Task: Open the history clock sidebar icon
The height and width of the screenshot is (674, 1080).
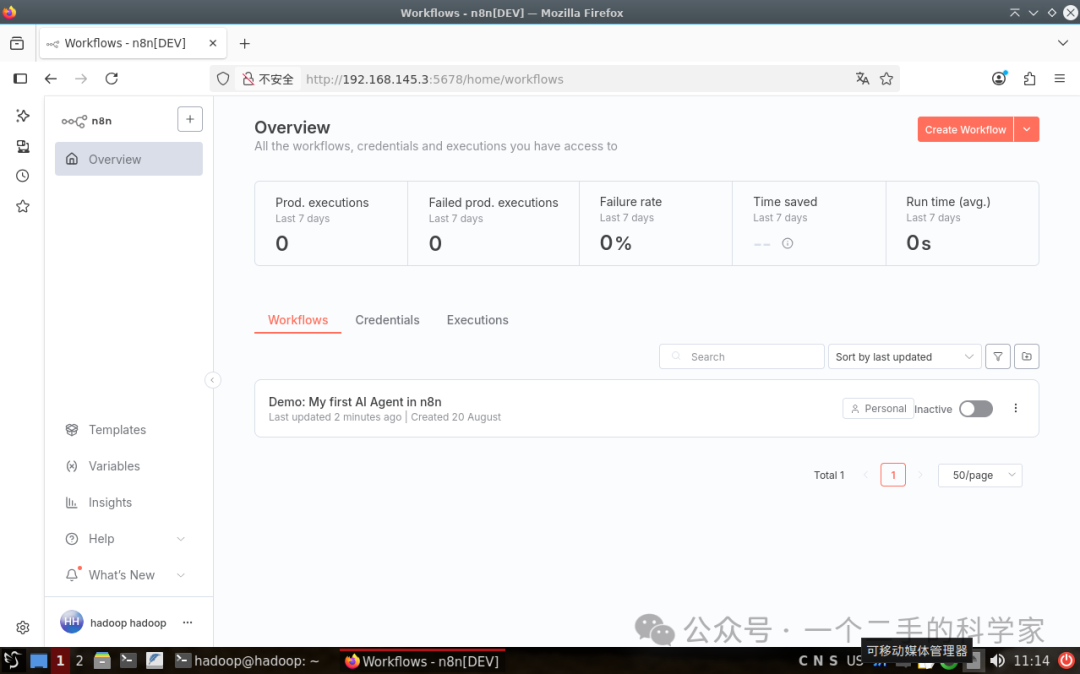Action: (23, 176)
